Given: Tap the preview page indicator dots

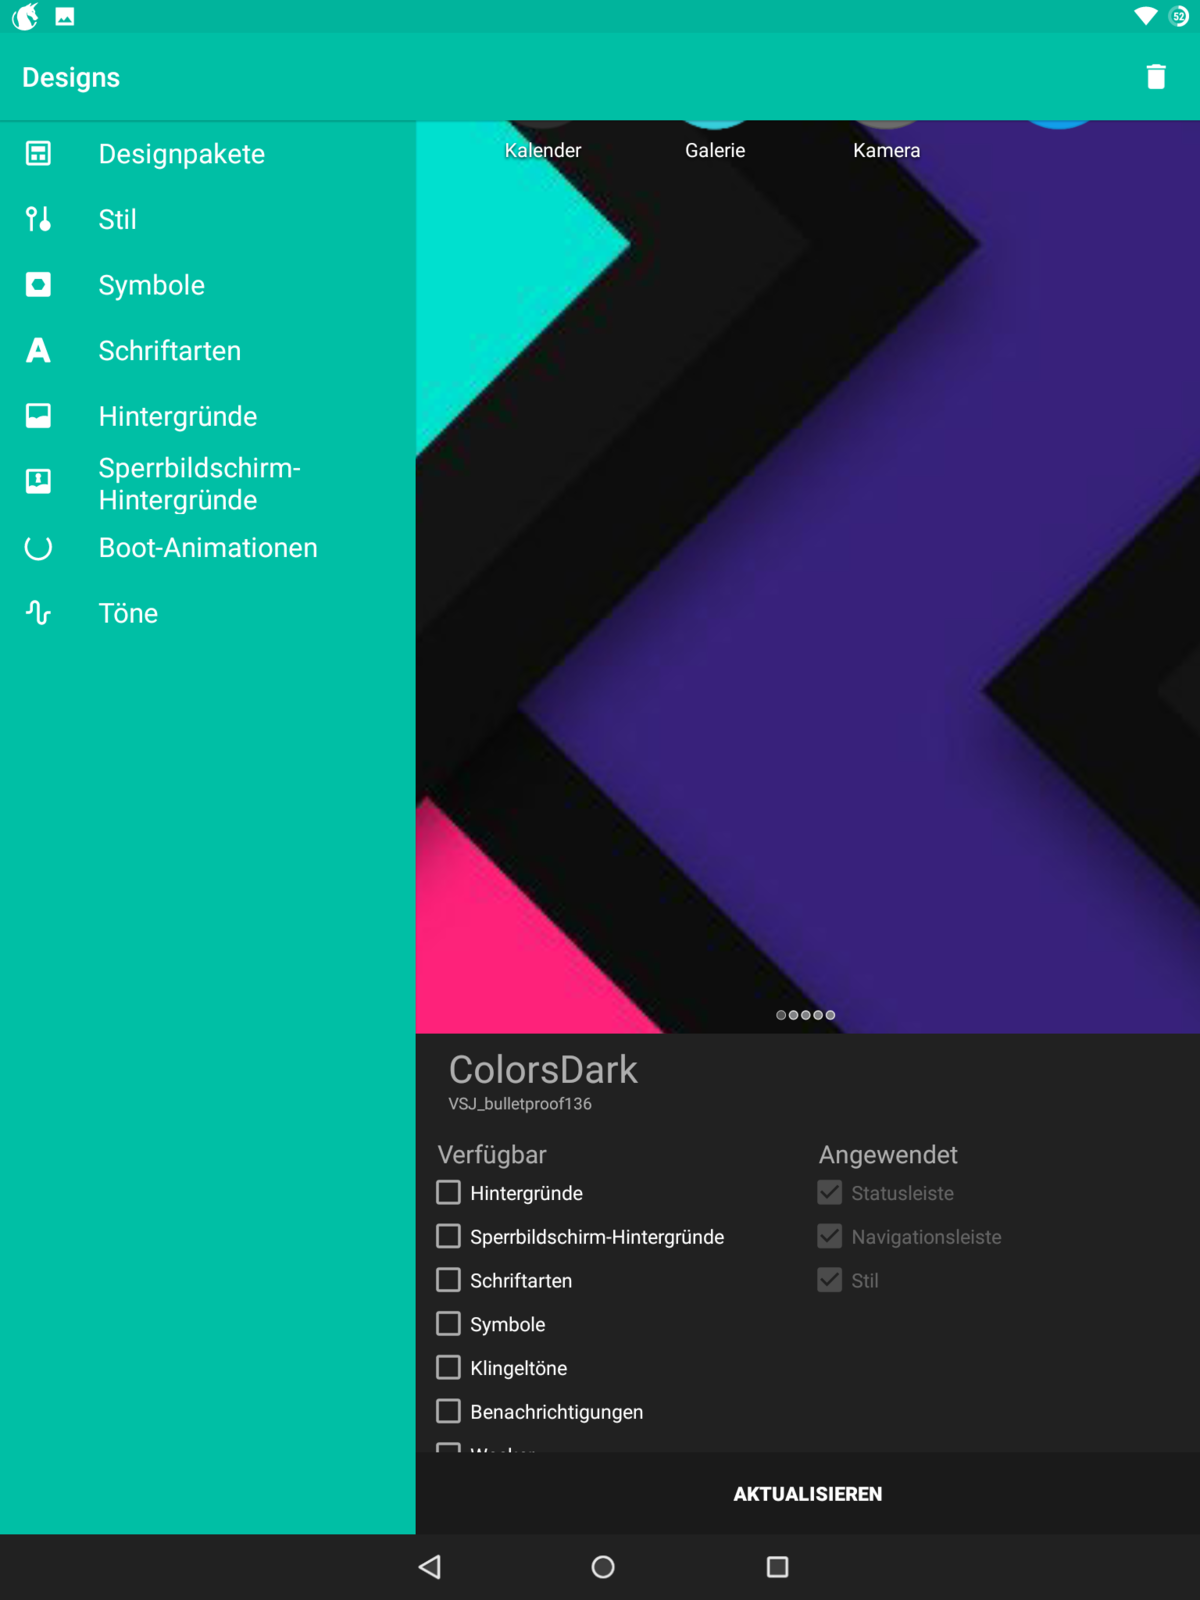Looking at the screenshot, I should (805, 1015).
